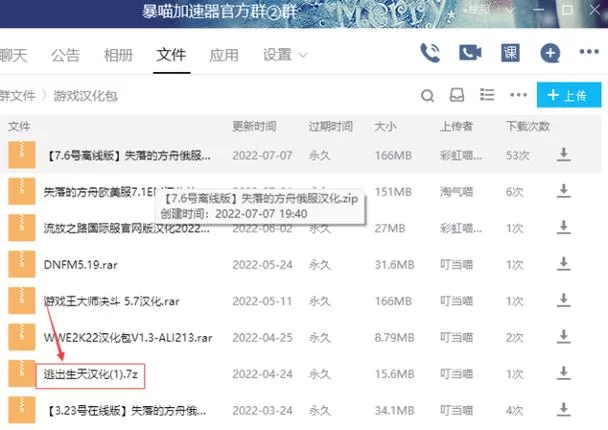This screenshot has height=430, width=608.
Task: Download the 【7.6号离线版】失落的方舟俄服 file
Action: pyautogui.click(x=563, y=154)
